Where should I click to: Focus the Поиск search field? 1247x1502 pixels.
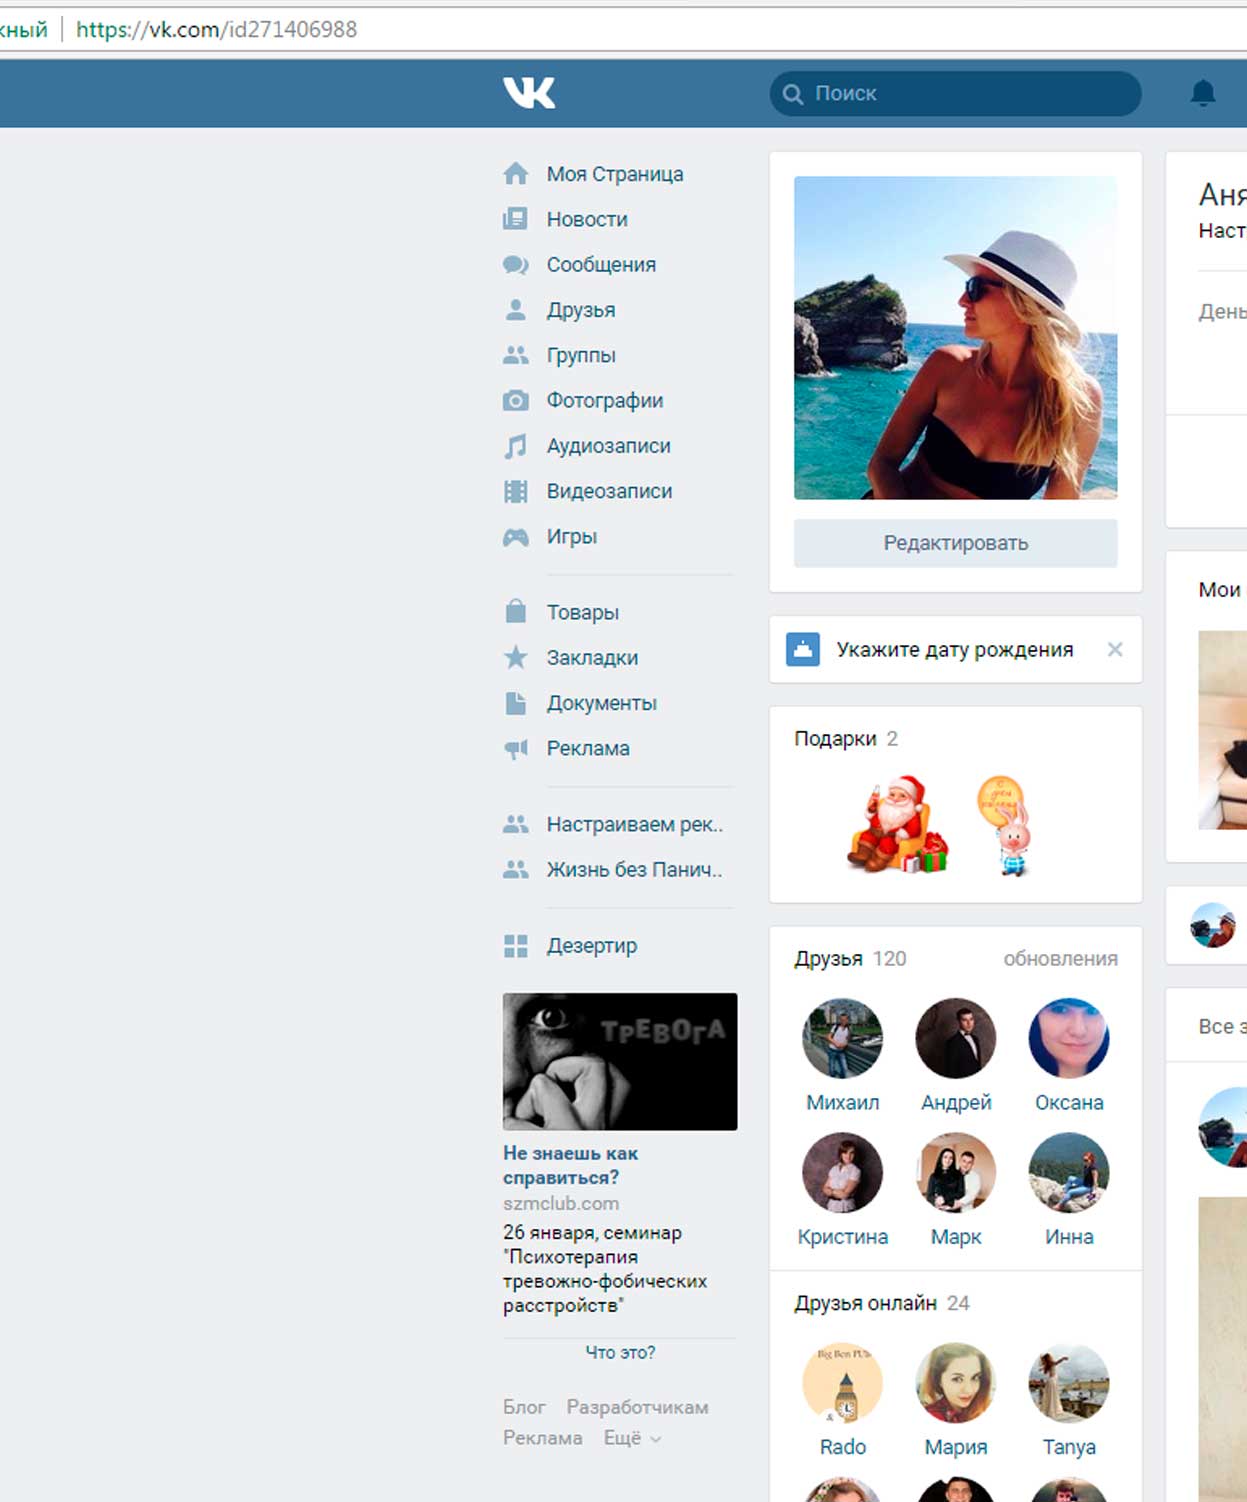955,93
